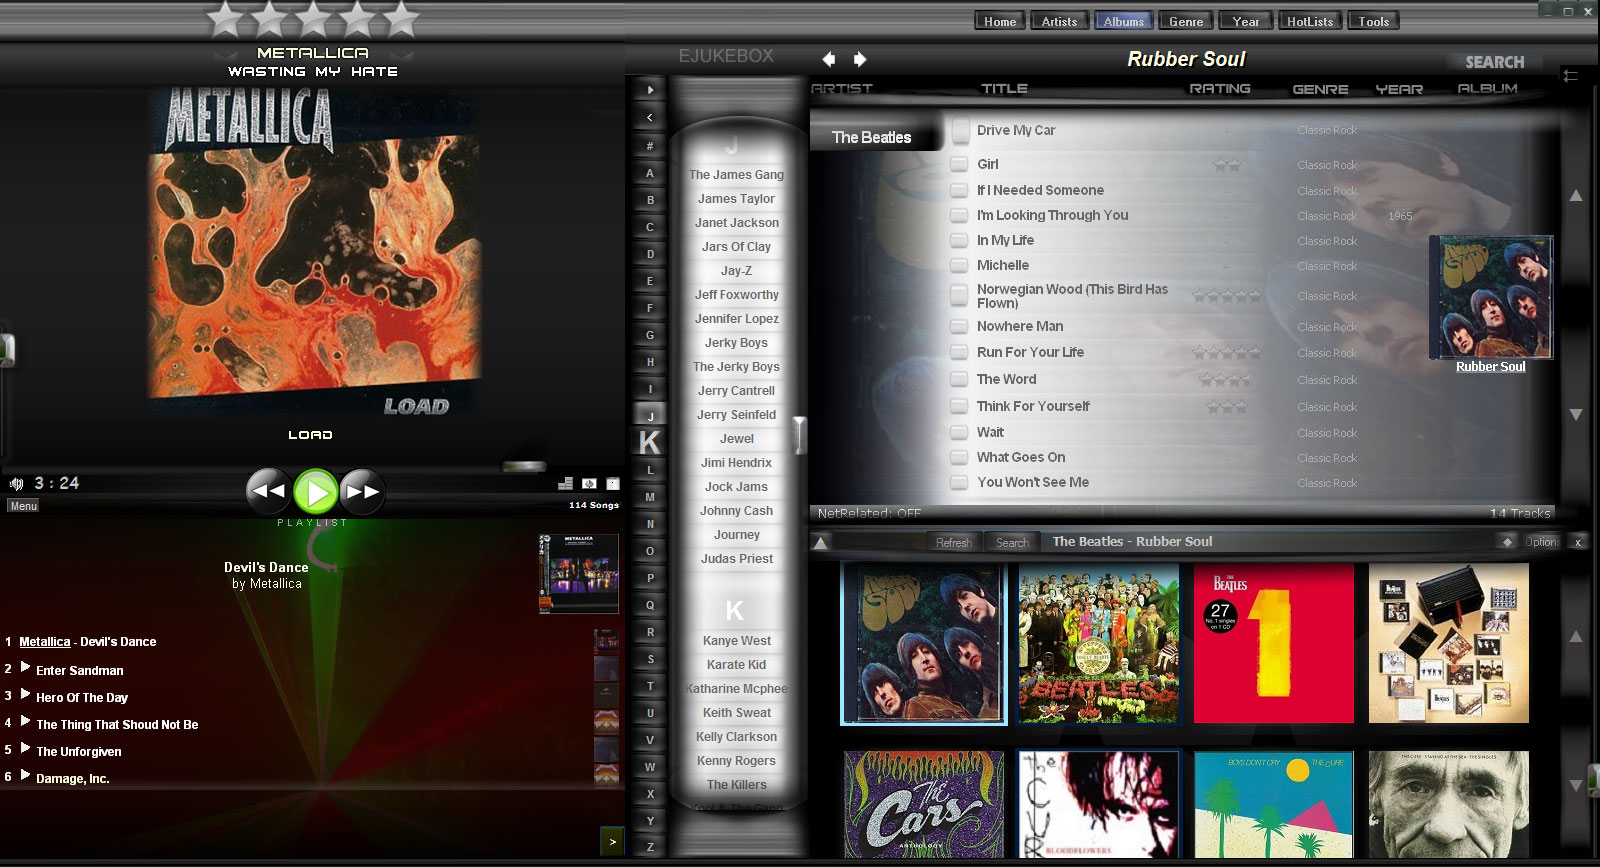Open the Year tab

[1246, 21]
